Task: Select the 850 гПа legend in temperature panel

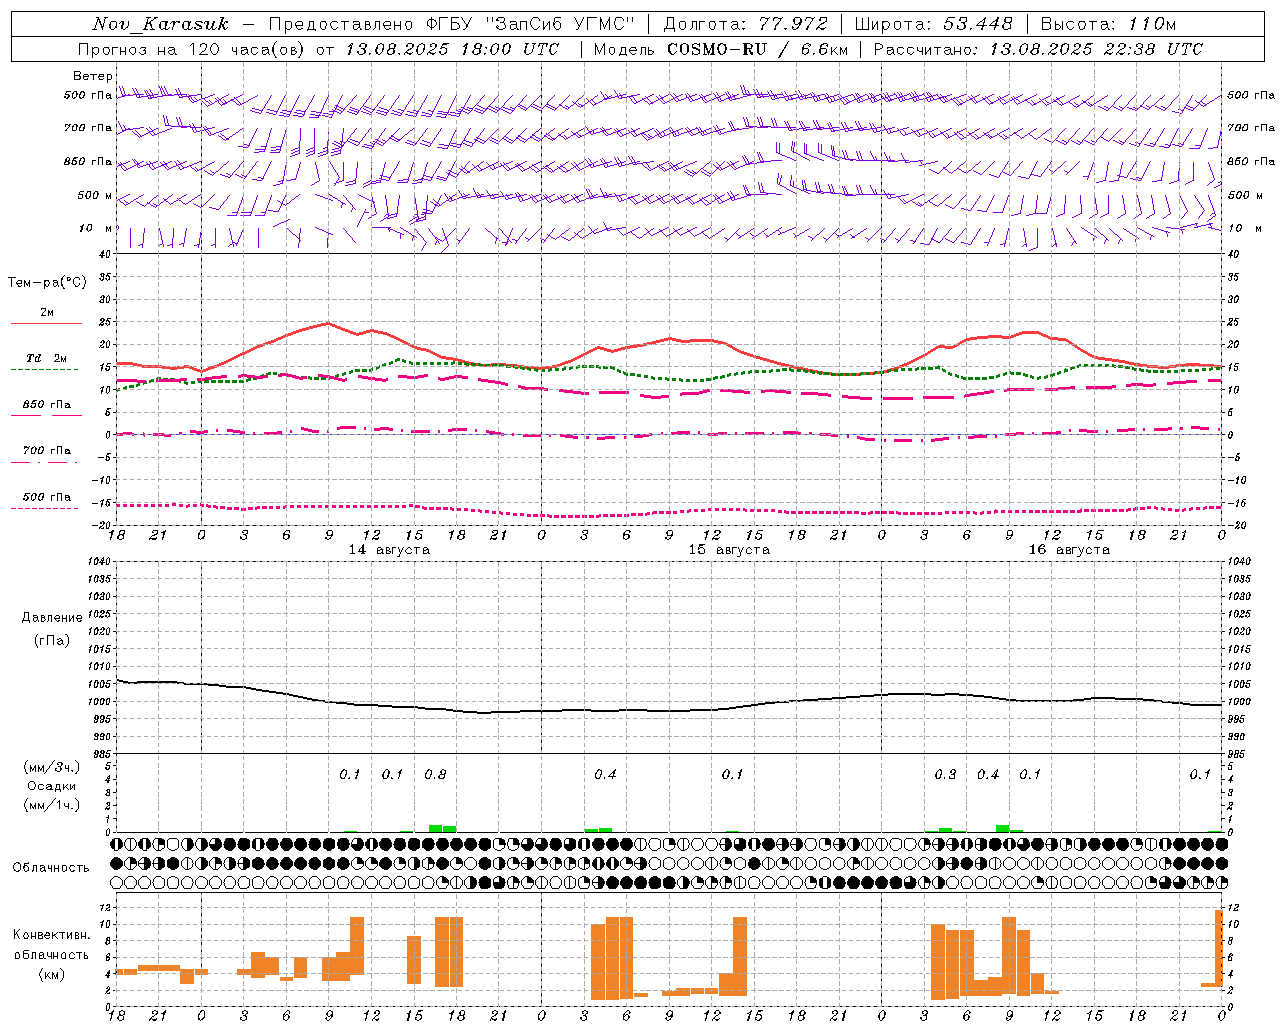Action: point(47,405)
